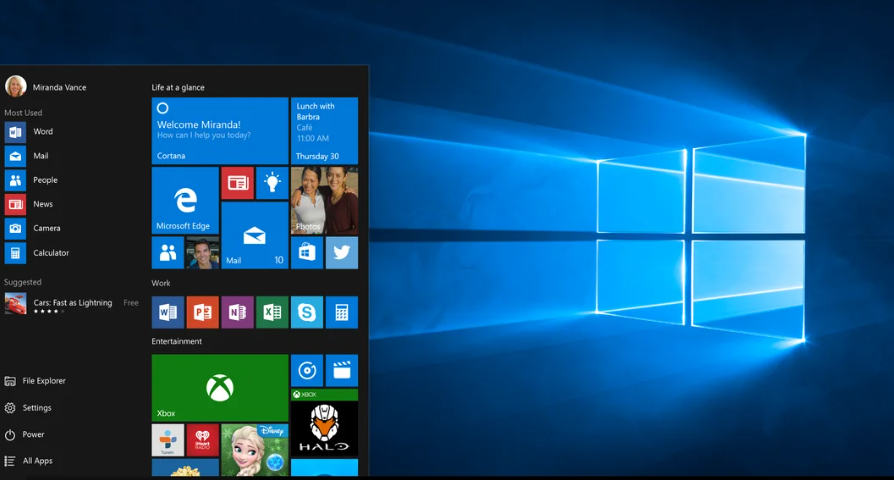Image resolution: width=894 pixels, height=480 pixels.
Task: Click the Power button
Action: [25, 434]
